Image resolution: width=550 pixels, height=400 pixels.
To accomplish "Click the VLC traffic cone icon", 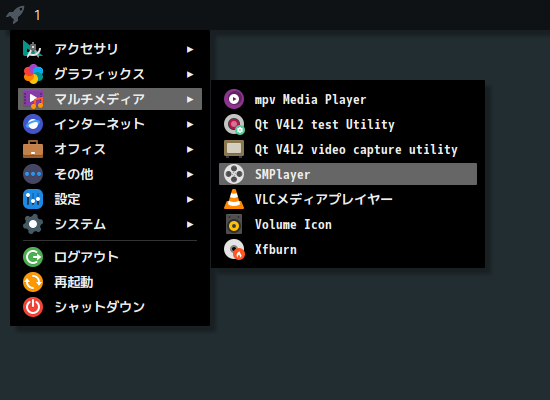I will tap(234, 199).
